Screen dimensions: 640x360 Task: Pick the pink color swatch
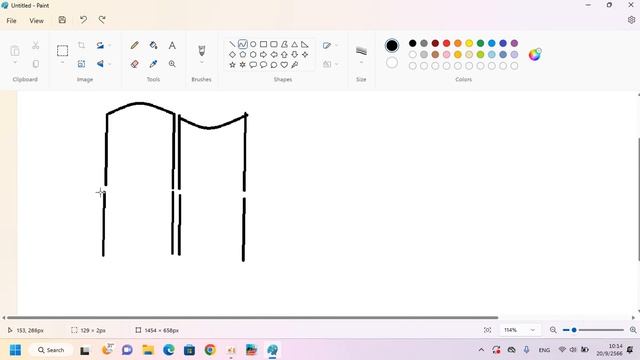coord(447,54)
